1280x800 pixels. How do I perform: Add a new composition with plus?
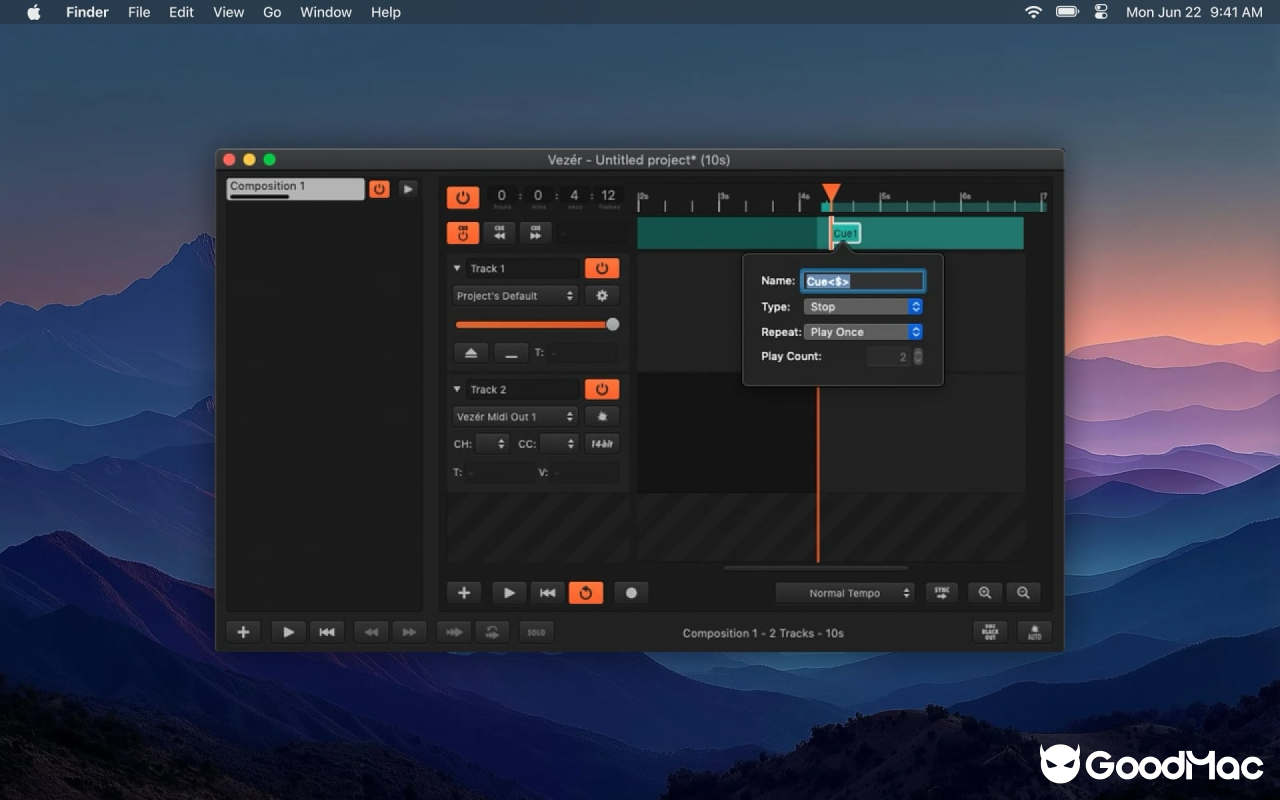[x=243, y=632]
